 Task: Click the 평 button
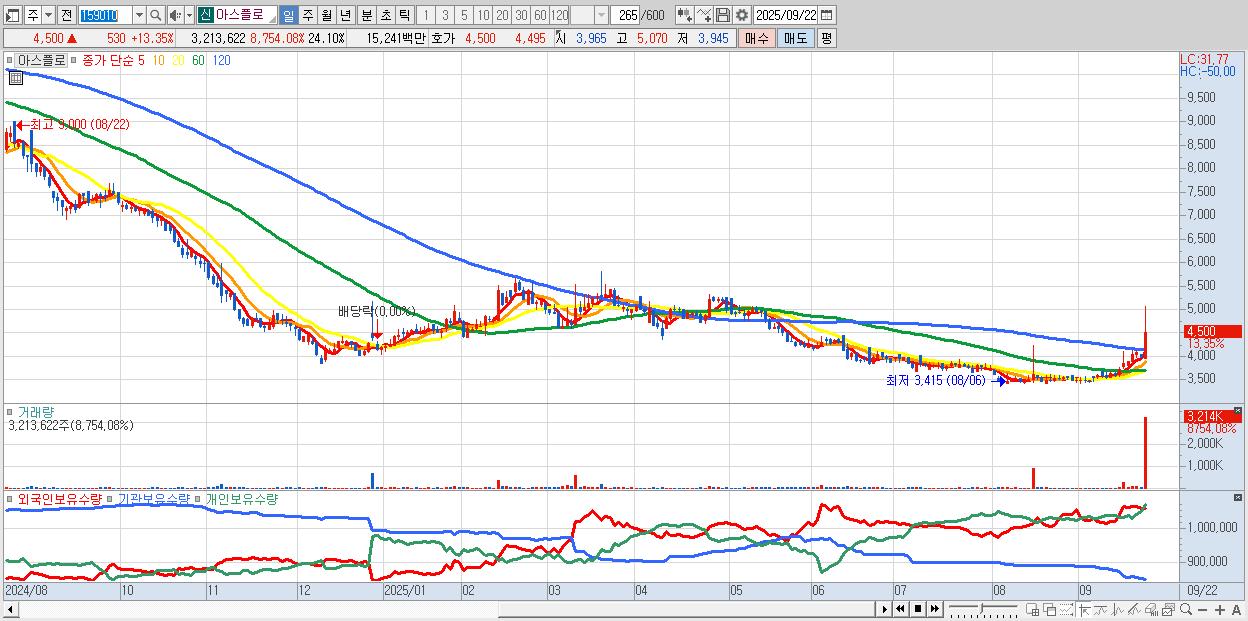(x=826, y=38)
